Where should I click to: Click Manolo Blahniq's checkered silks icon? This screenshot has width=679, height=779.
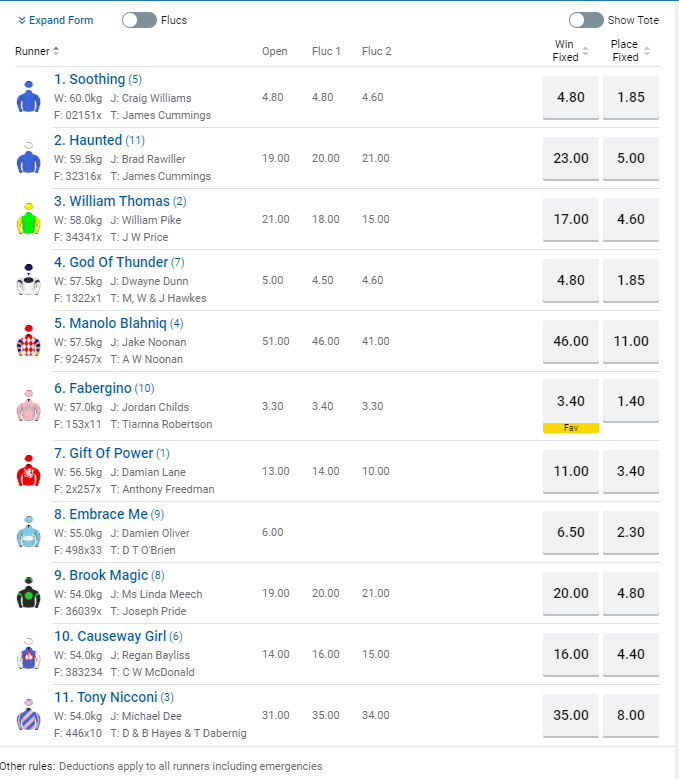(27, 341)
